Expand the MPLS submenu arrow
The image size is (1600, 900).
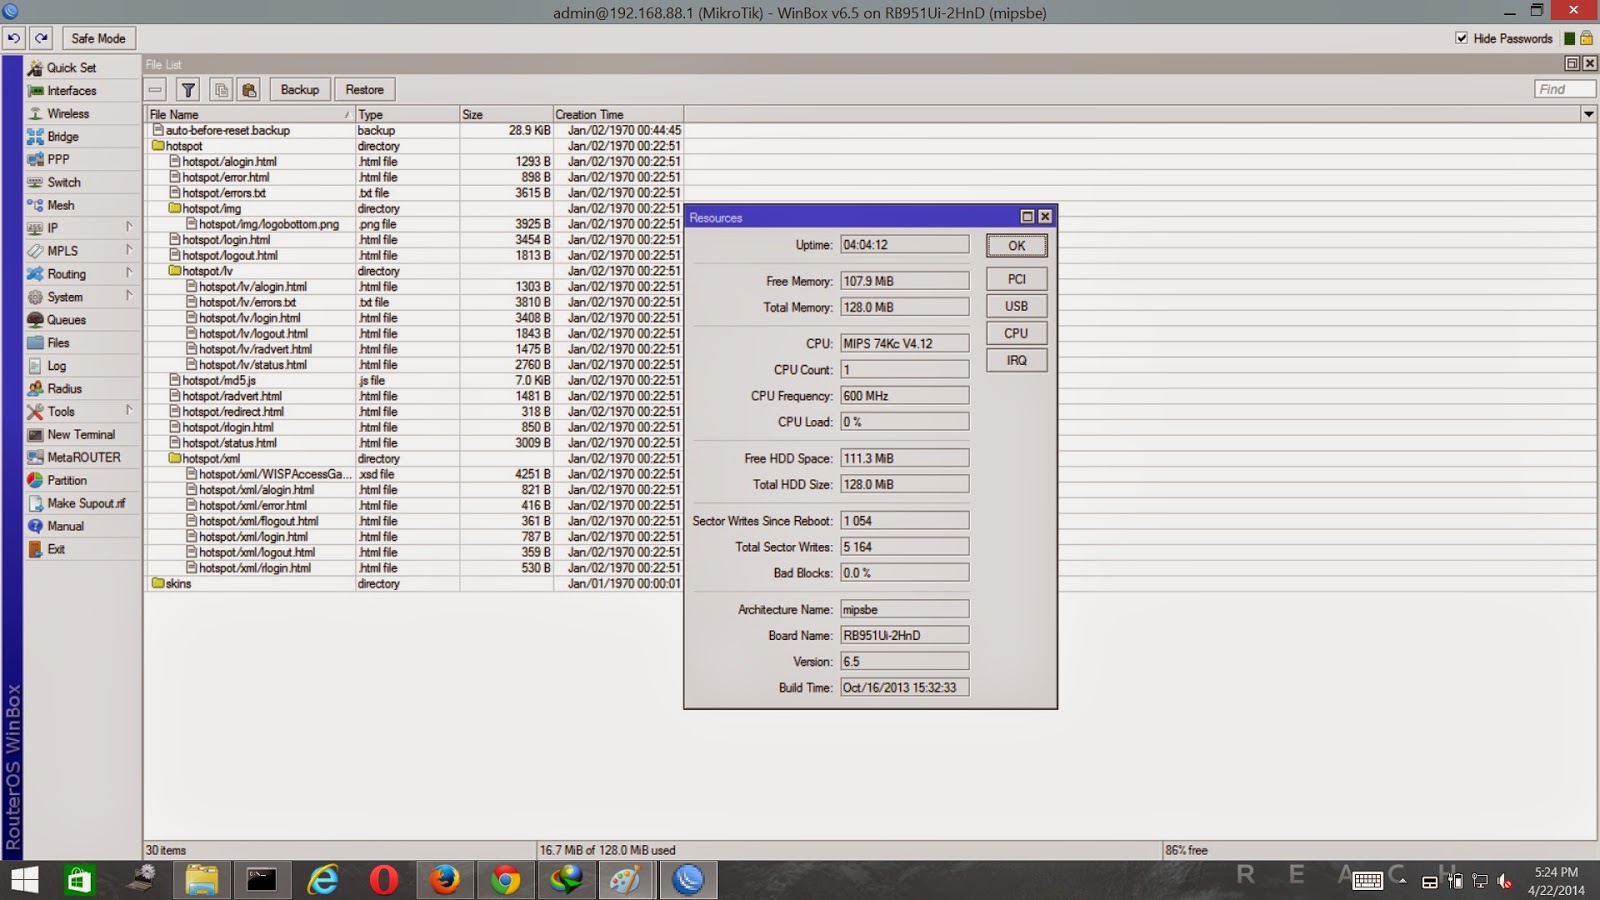point(129,250)
